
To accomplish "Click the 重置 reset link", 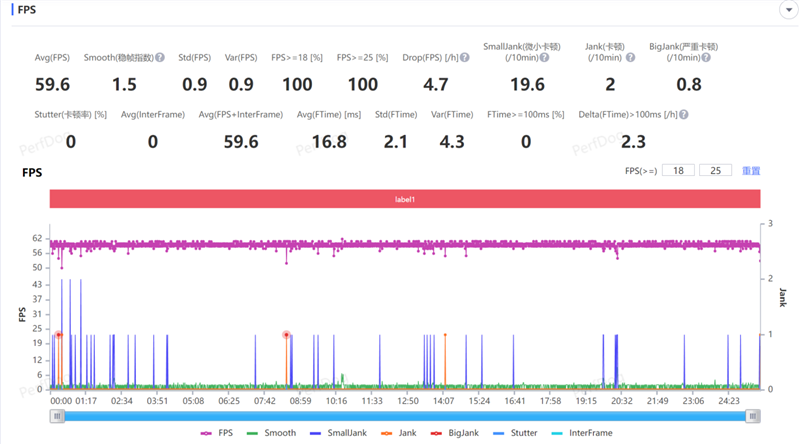I will point(751,171).
